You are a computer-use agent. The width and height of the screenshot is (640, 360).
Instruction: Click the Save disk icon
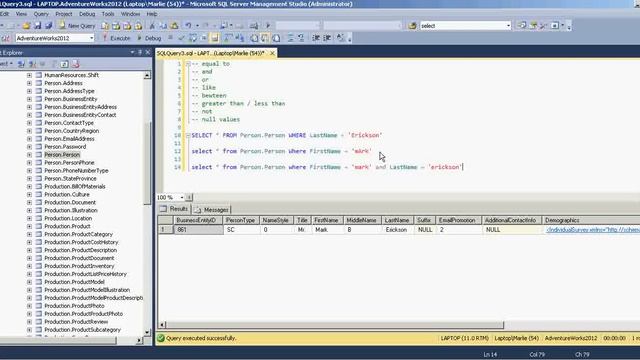(x=38, y=26)
